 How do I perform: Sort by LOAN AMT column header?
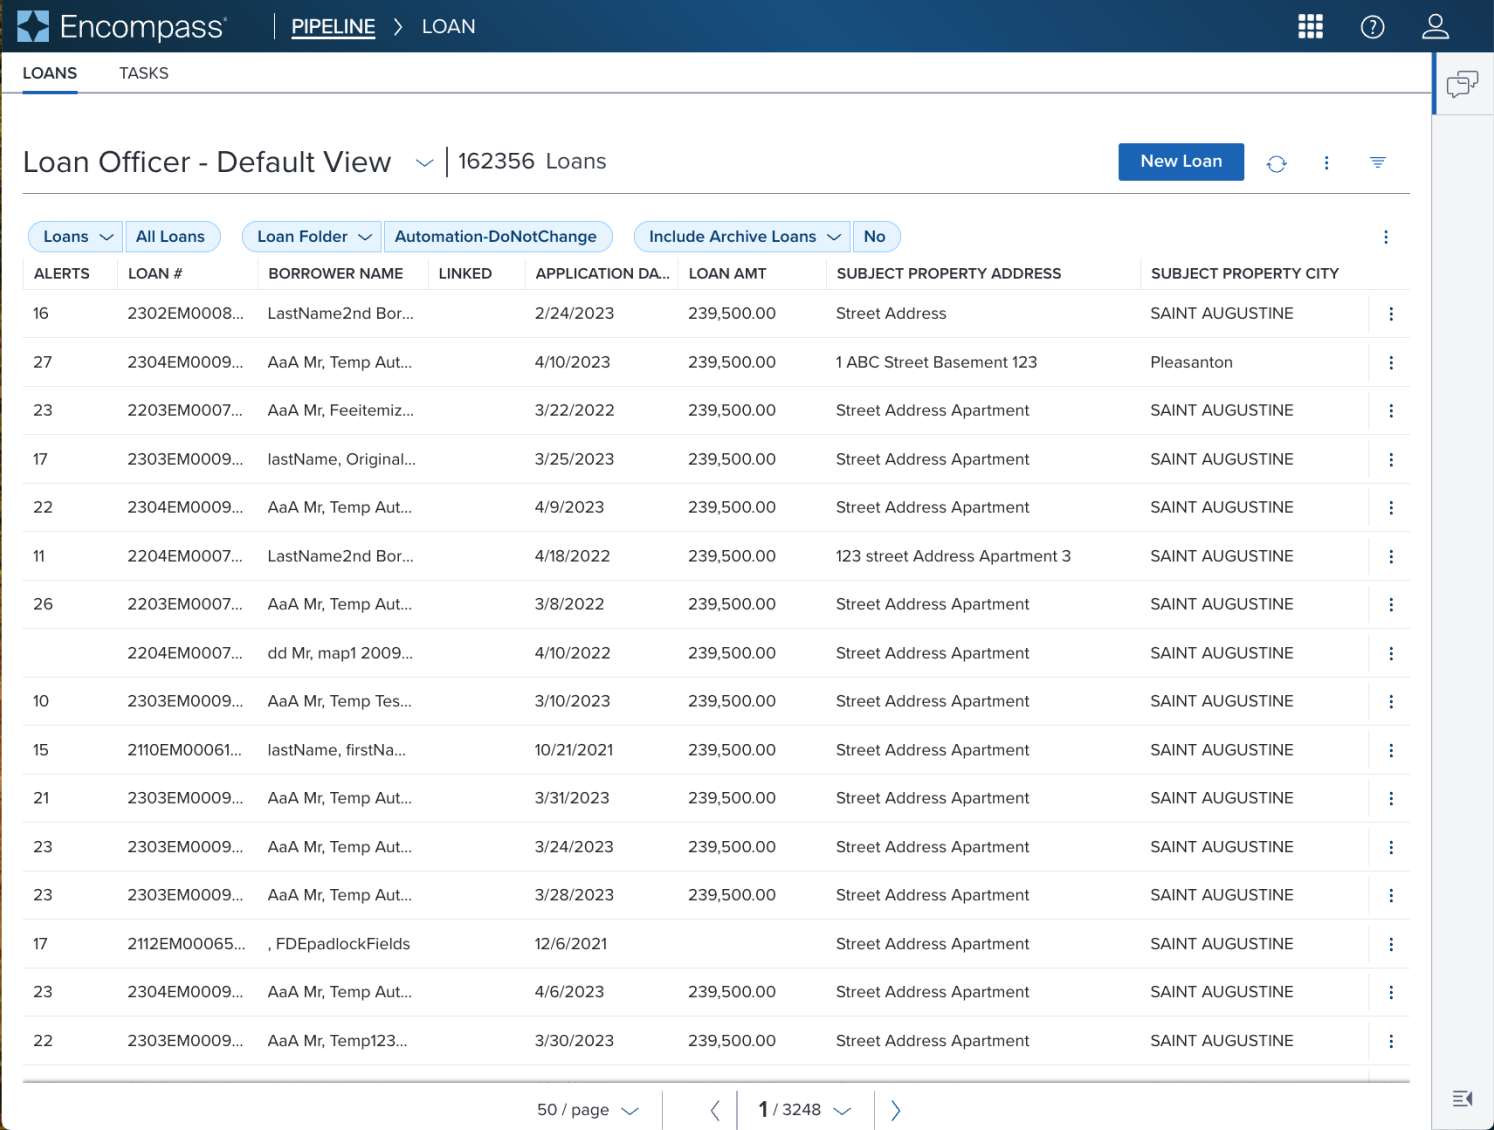[727, 273]
